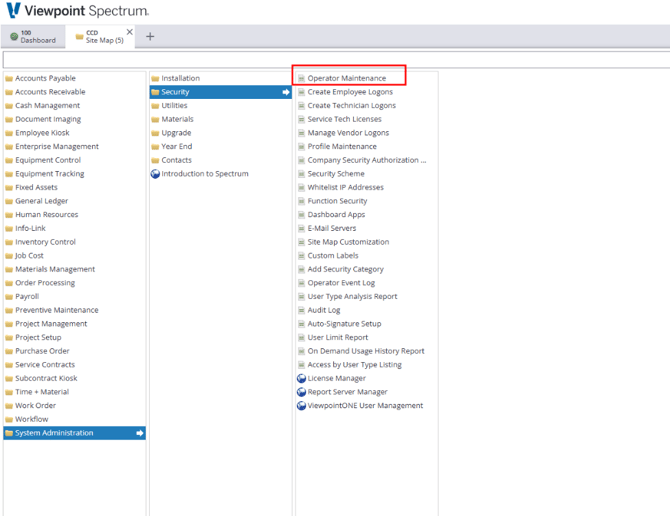Image resolution: width=670 pixels, height=516 pixels.
Task: Open the Installation folder
Action: (x=180, y=78)
